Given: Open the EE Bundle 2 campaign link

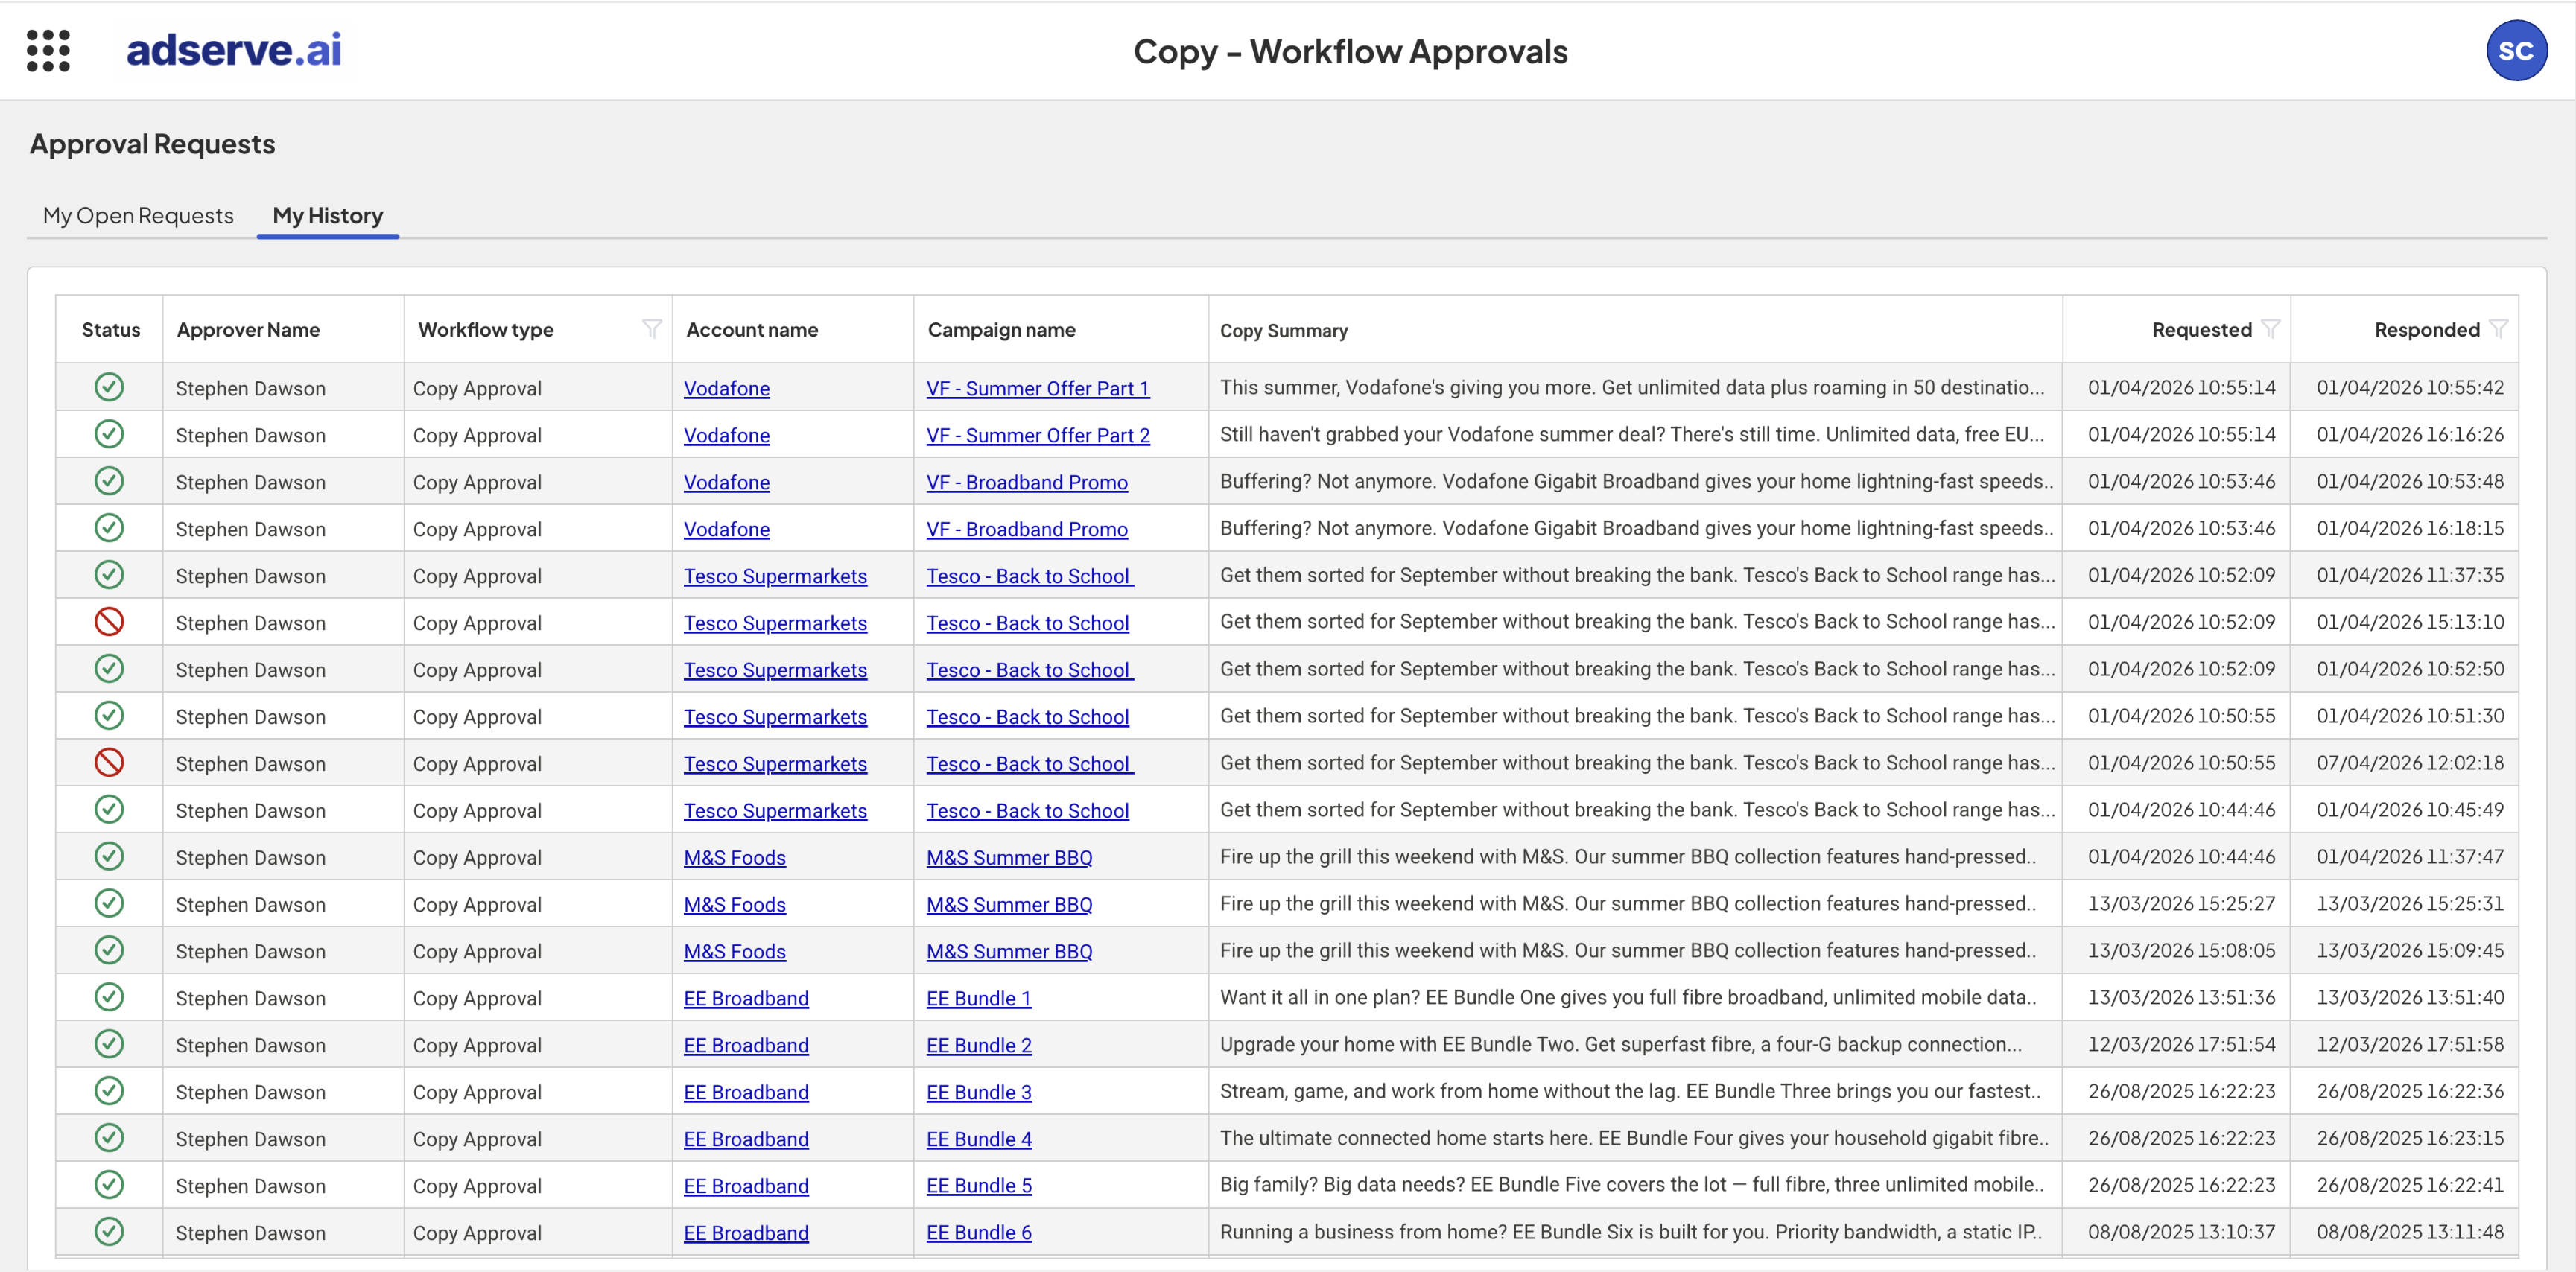Looking at the screenshot, I should [979, 1045].
